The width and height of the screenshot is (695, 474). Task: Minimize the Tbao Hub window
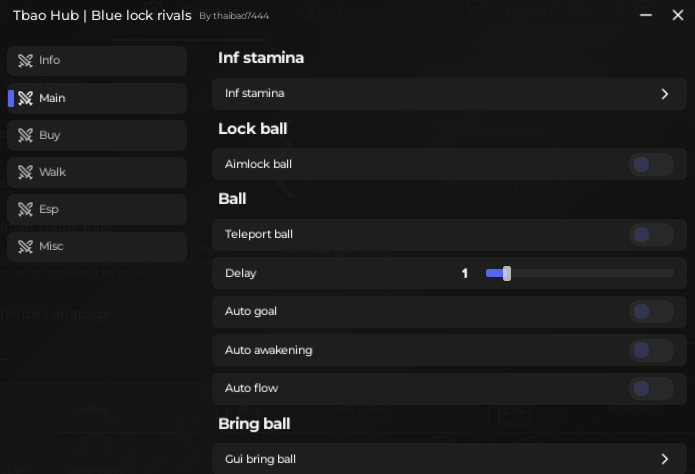(646, 15)
